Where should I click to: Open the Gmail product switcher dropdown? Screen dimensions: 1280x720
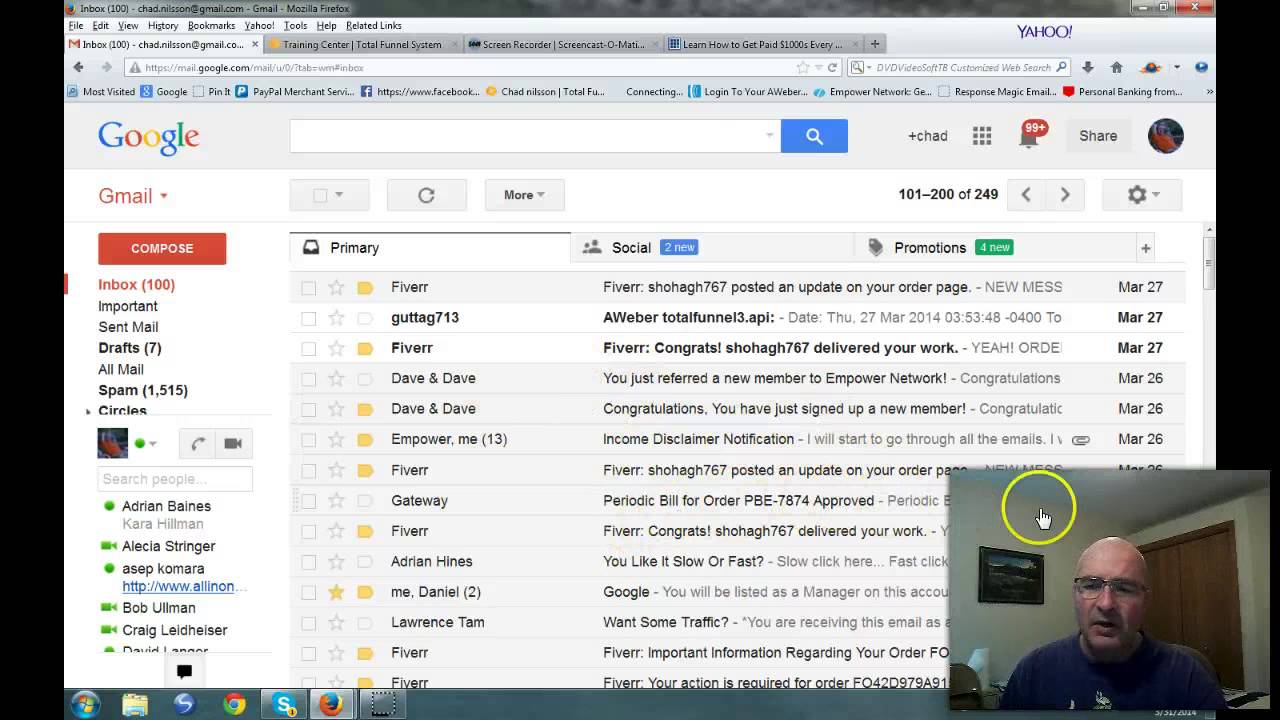[133, 196]
